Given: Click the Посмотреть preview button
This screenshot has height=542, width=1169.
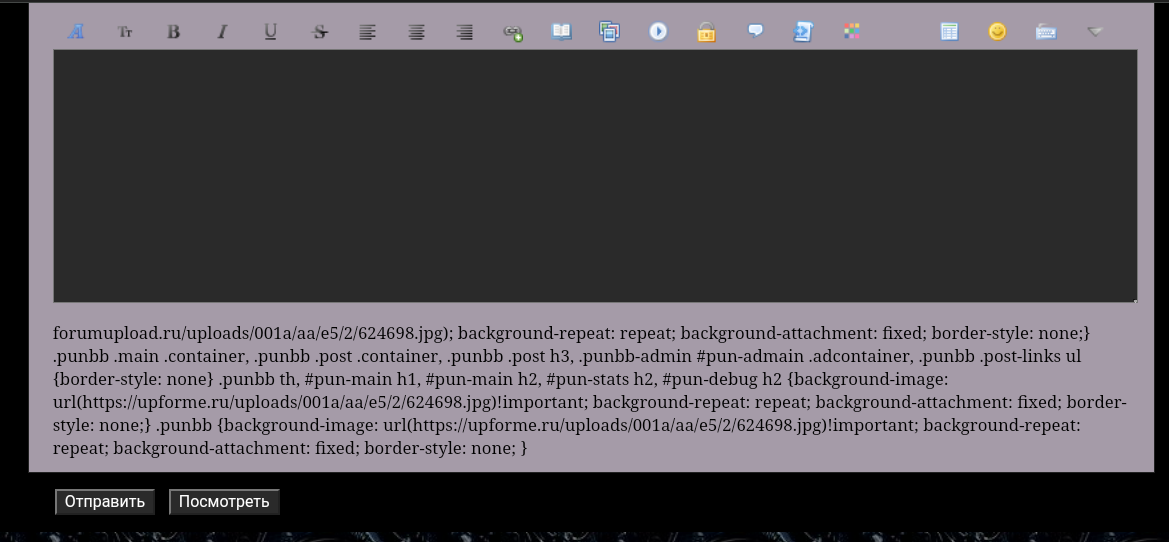Looking at the screenshot, I should point(224,502).
